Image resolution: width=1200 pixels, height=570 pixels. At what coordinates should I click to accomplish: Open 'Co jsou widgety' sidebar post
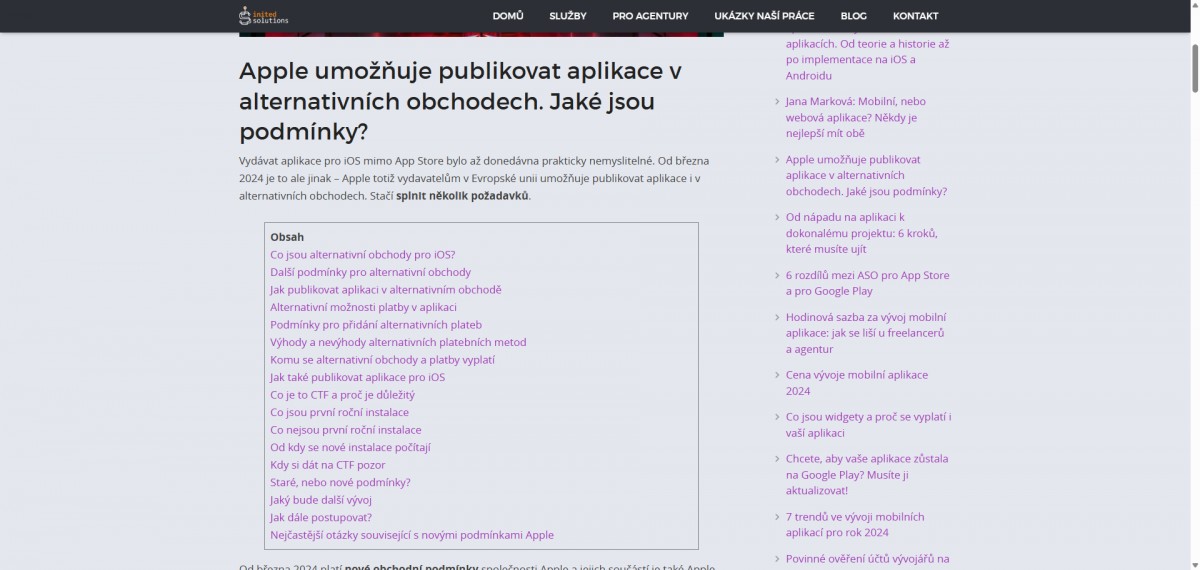[x=868, y=425]
